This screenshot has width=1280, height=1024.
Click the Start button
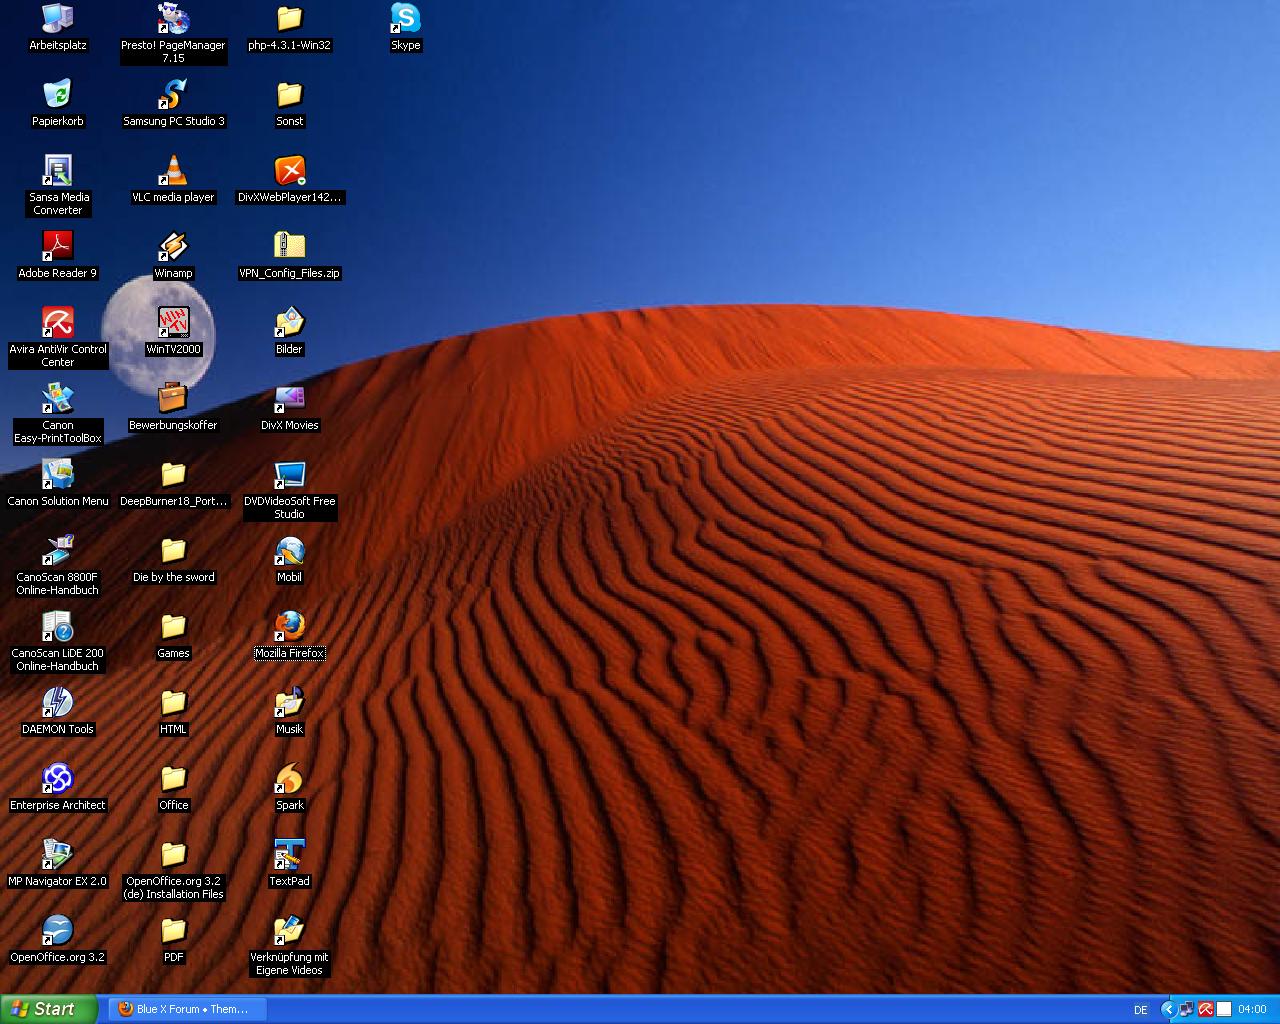48,1009
